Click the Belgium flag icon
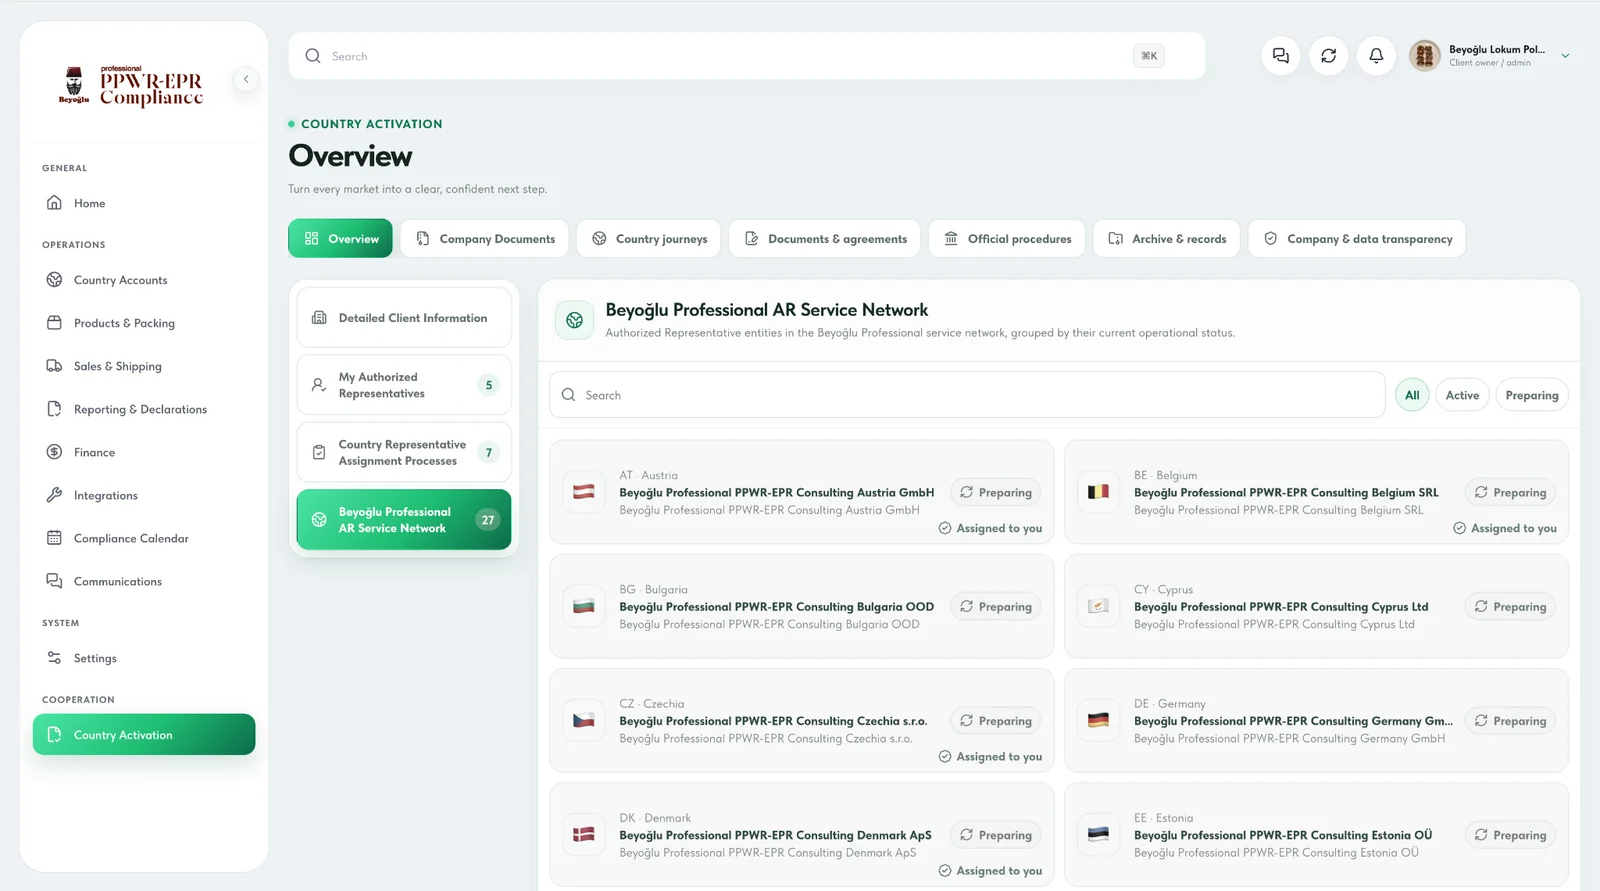The image size is (1600, 891). [1098, 492]
